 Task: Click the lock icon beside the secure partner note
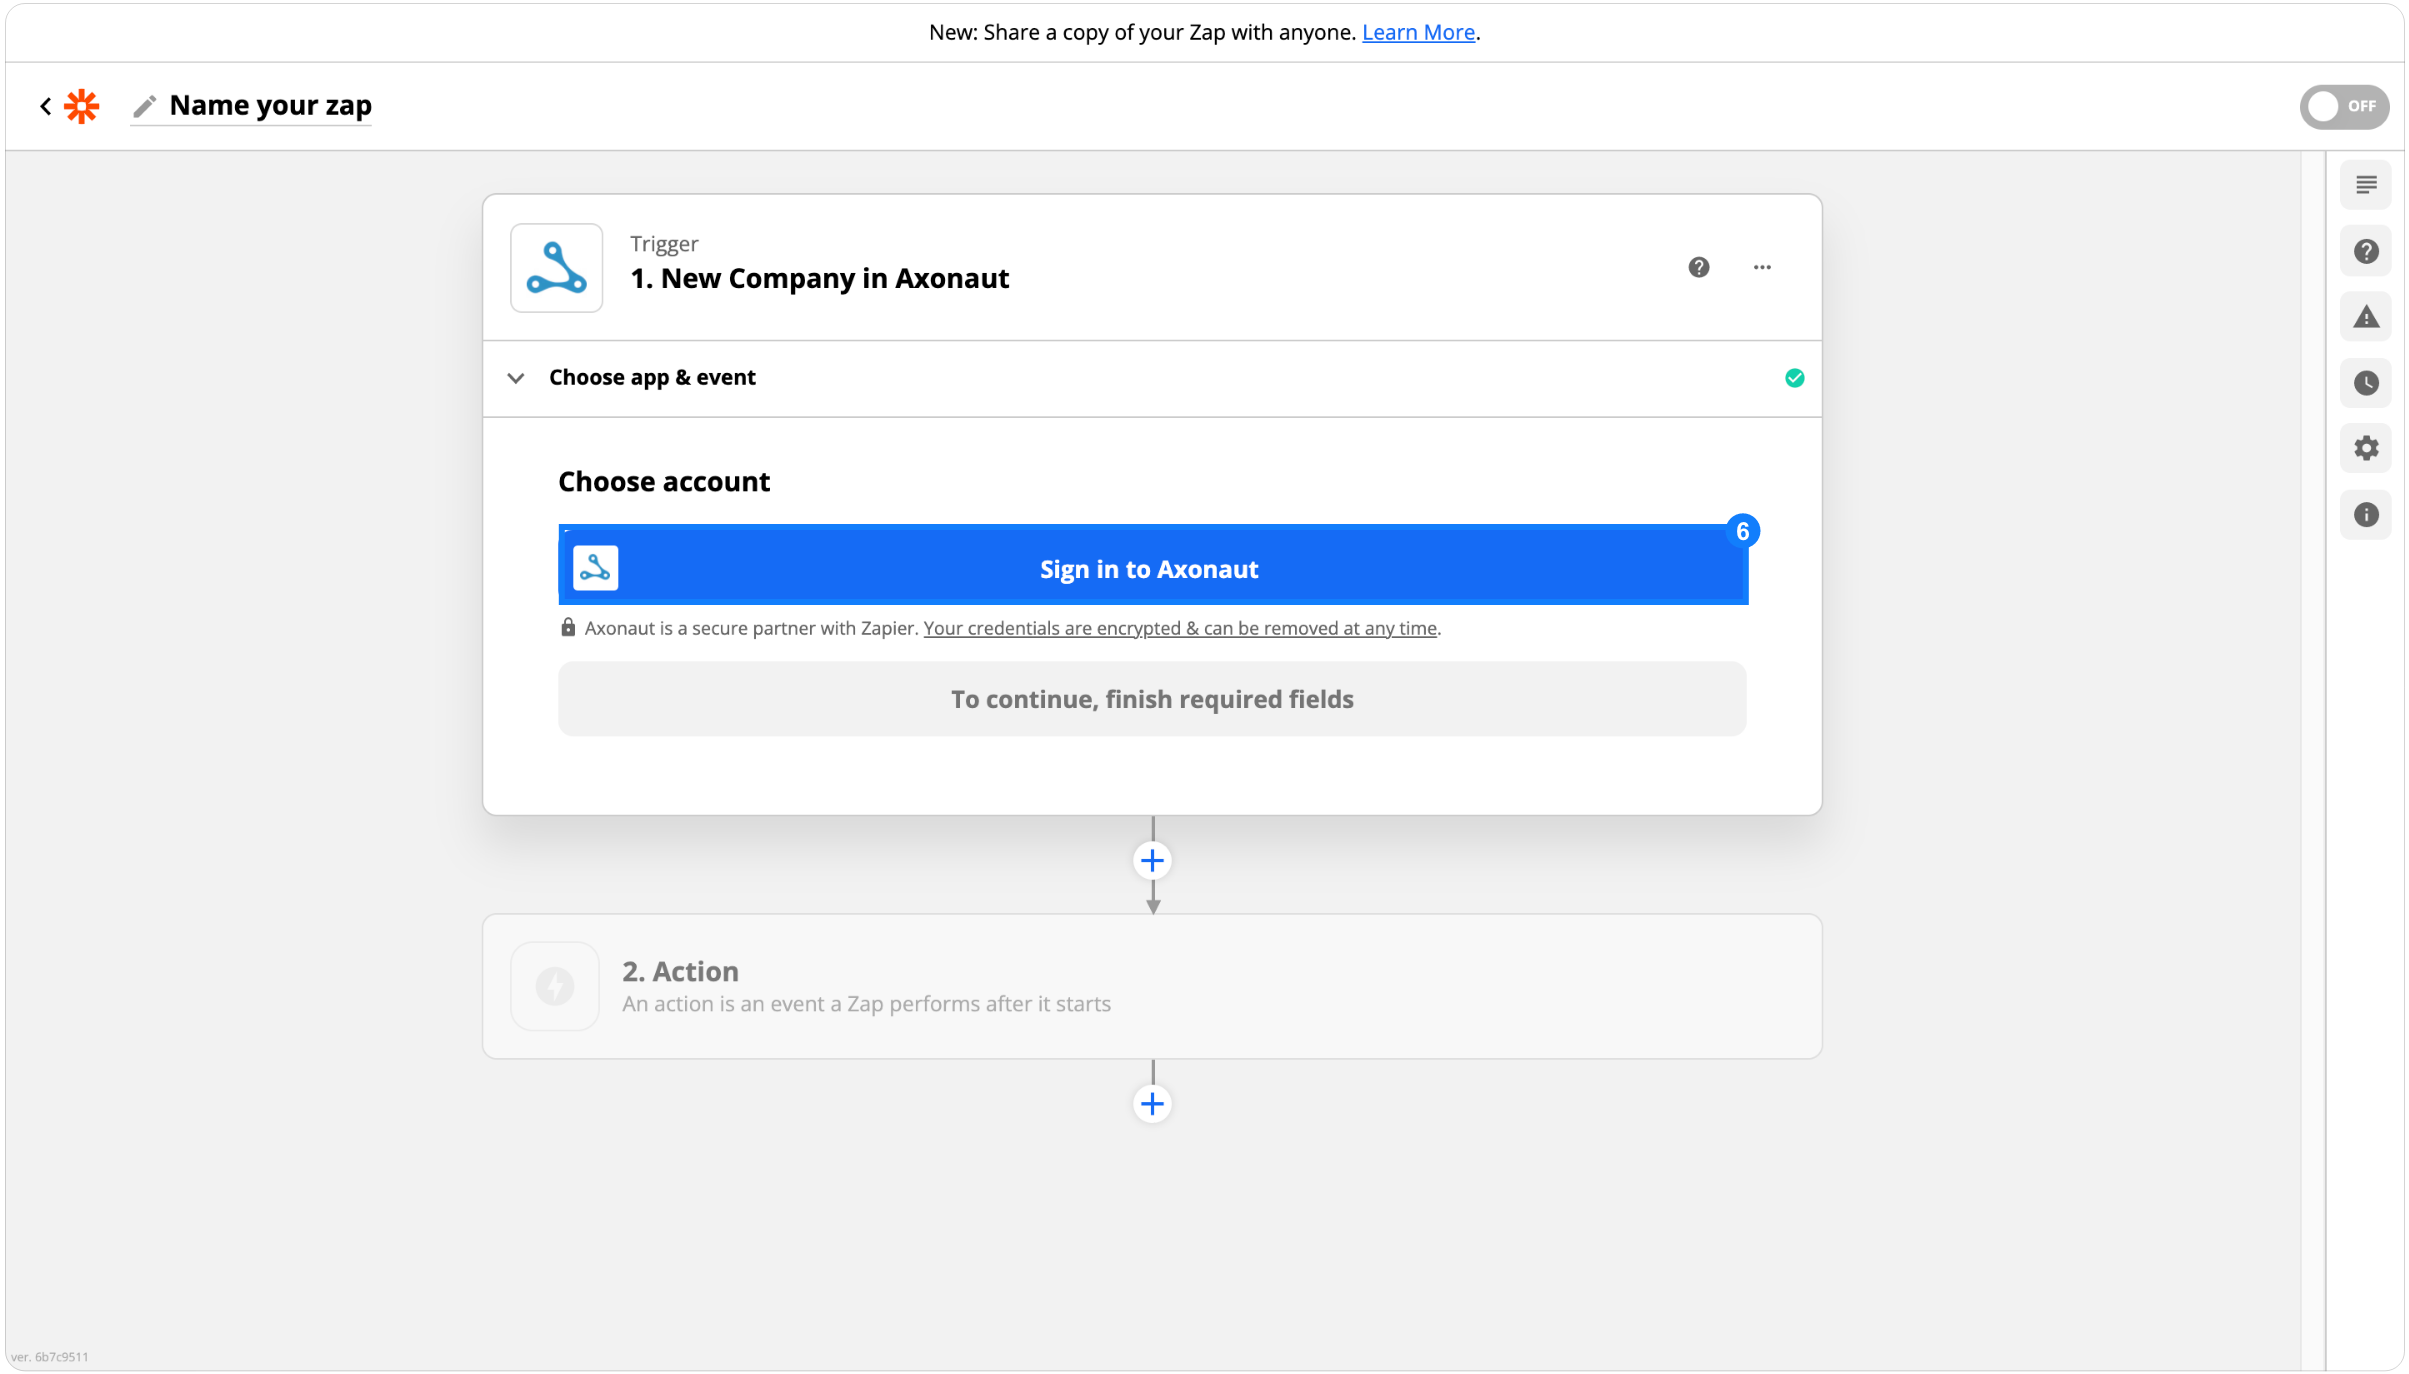(568, 627)
